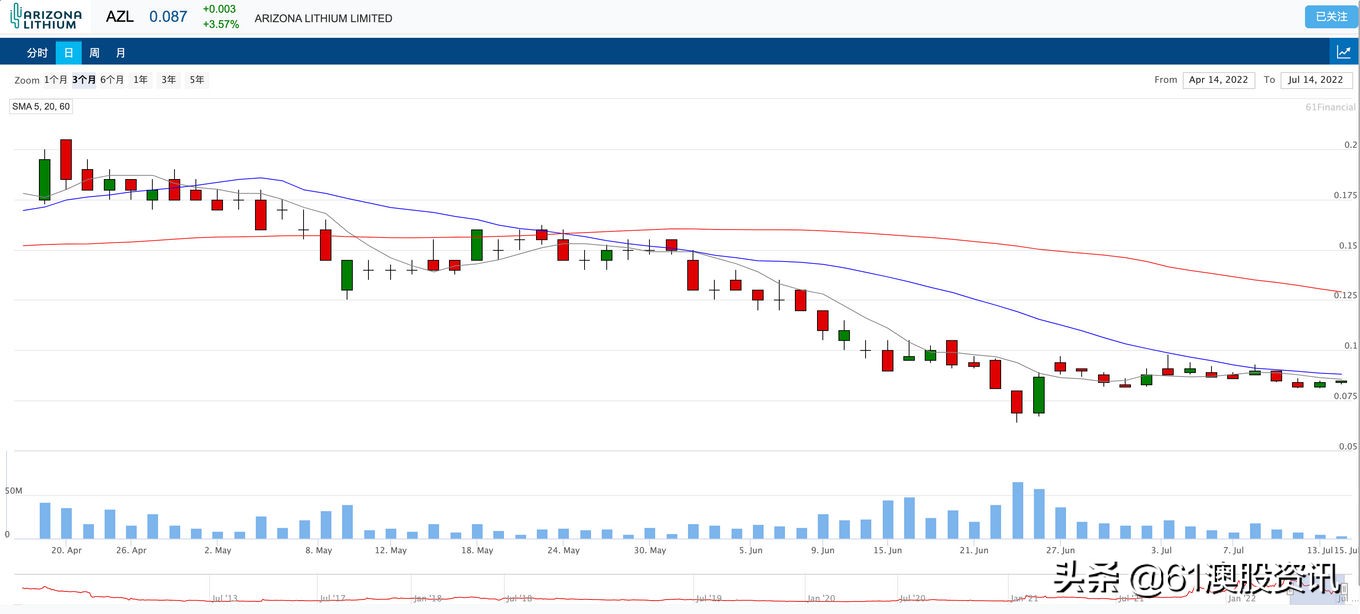Zoom chart to 3年 range
The image size is (1360, 614).
pos(169,80)
